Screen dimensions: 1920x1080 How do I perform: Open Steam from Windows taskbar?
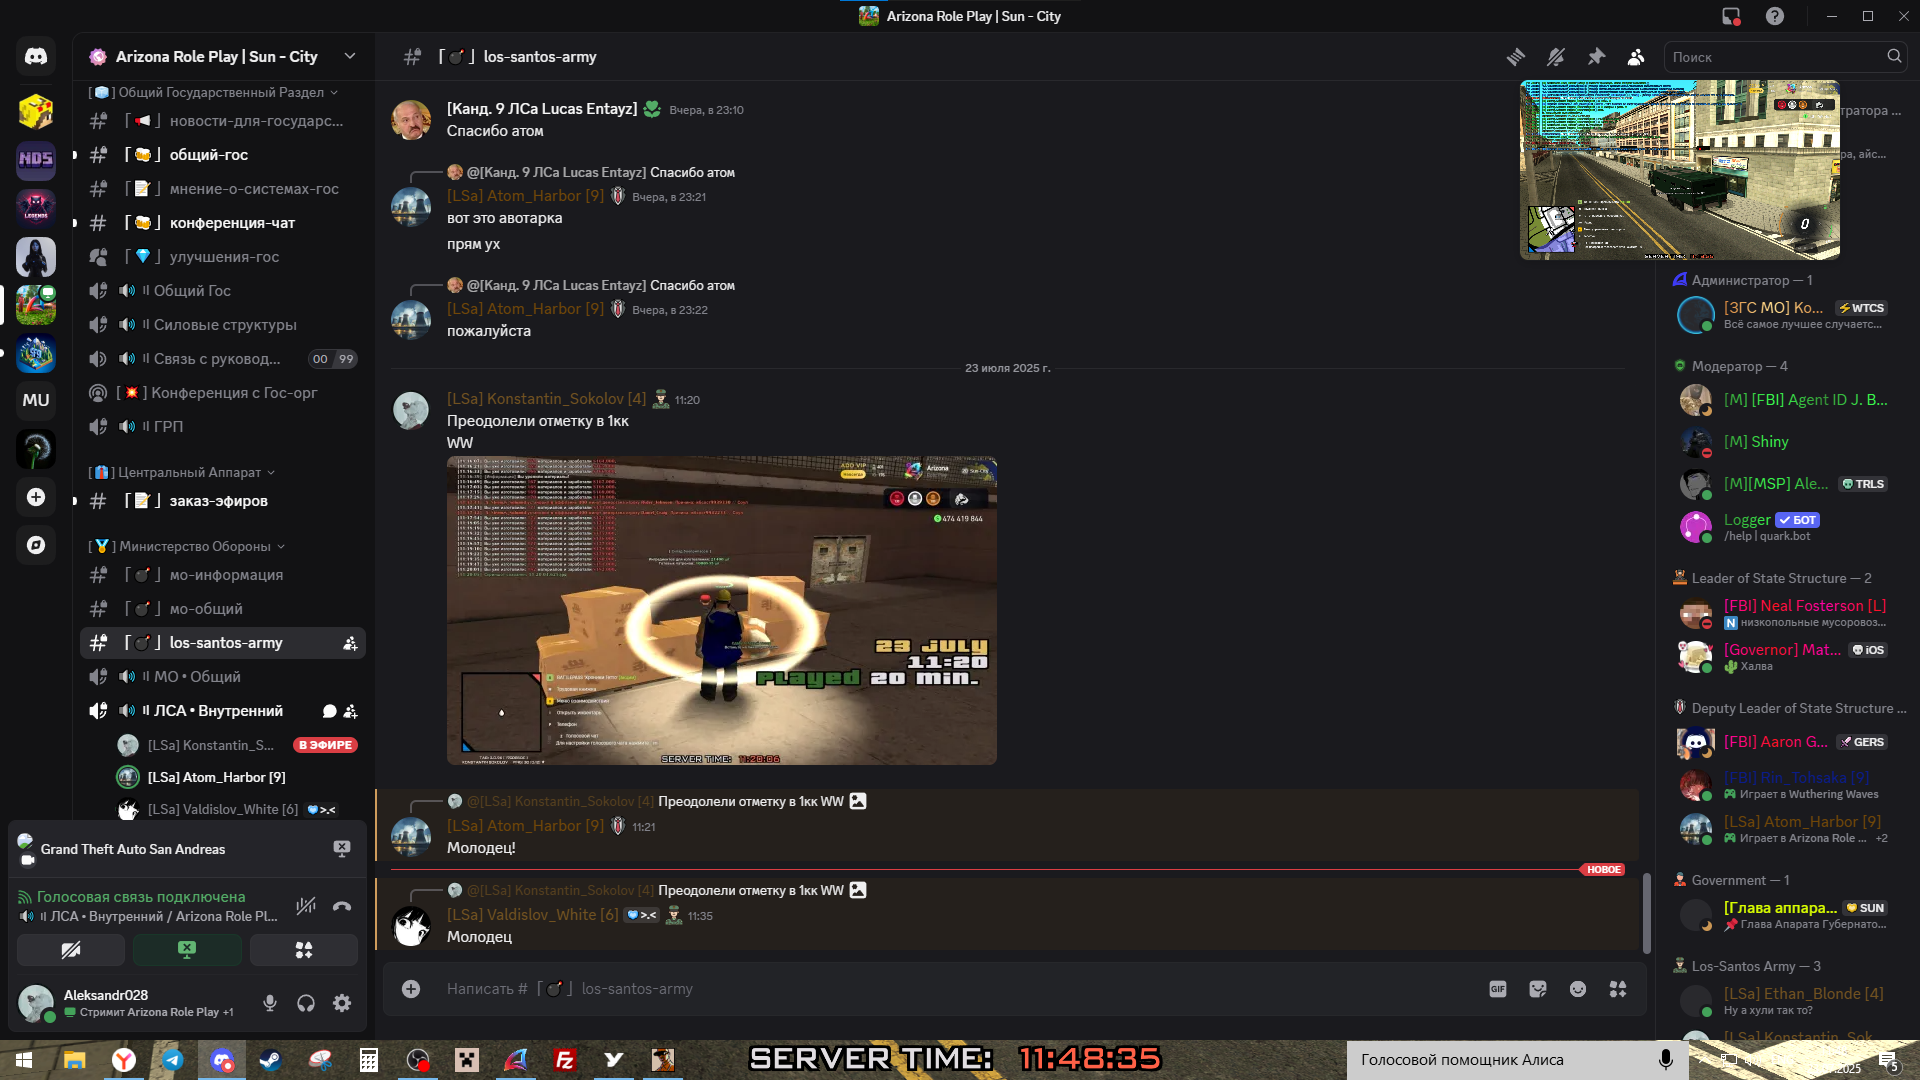tap(270, 1060)
